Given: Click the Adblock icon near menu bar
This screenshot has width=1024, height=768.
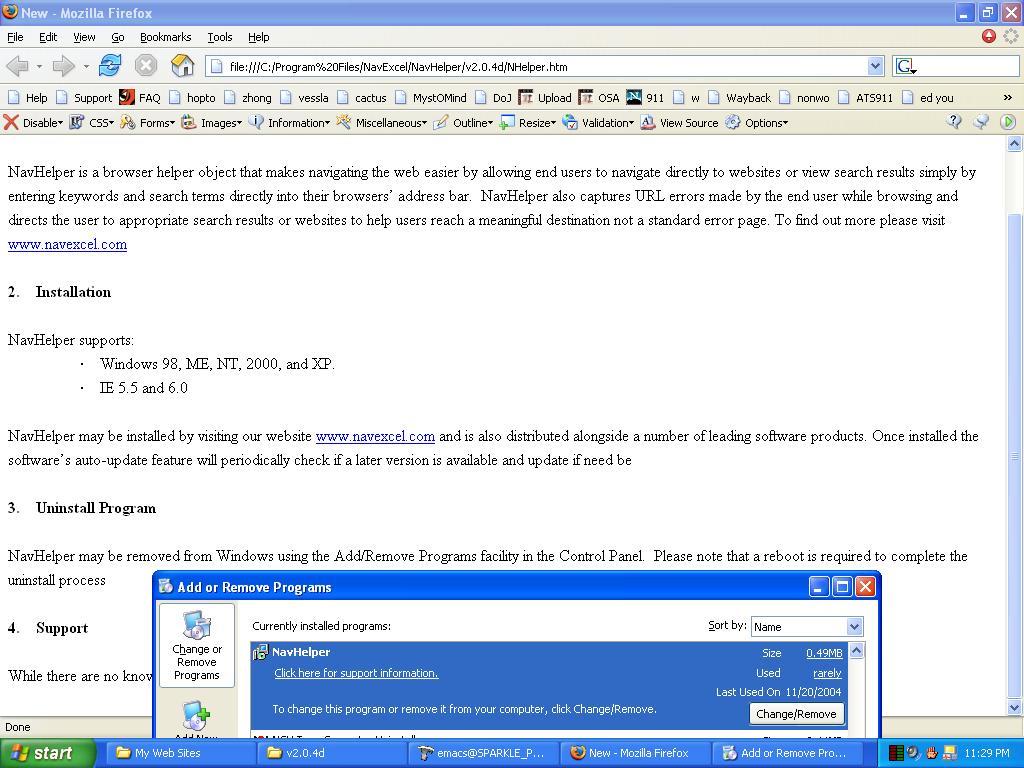Looking at the screenshot, I should click(988, 37).
